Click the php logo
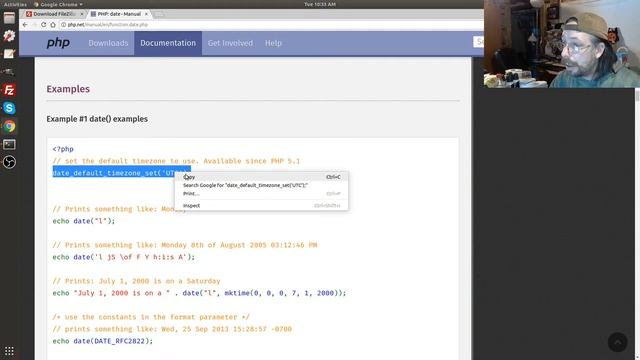The width and height of the screenshot is (640, 360). pos(58,43)
